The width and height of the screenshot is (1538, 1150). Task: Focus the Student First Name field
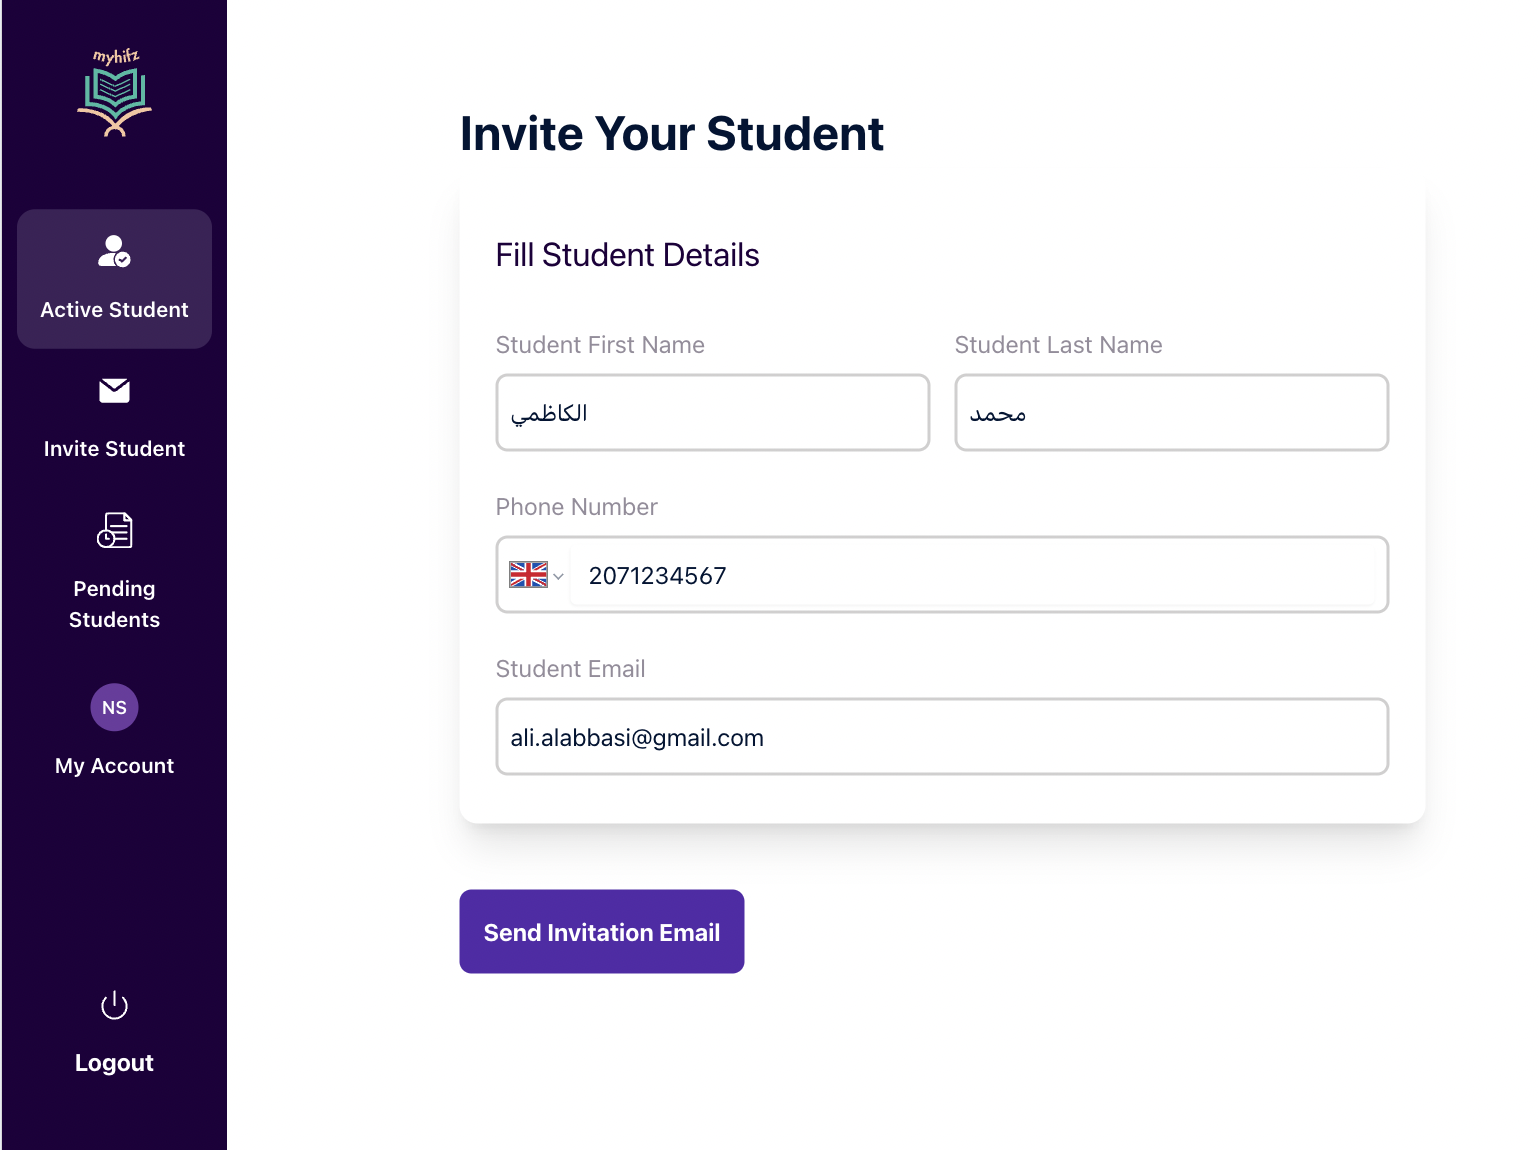pyautogui.click(x=713, y=413)
